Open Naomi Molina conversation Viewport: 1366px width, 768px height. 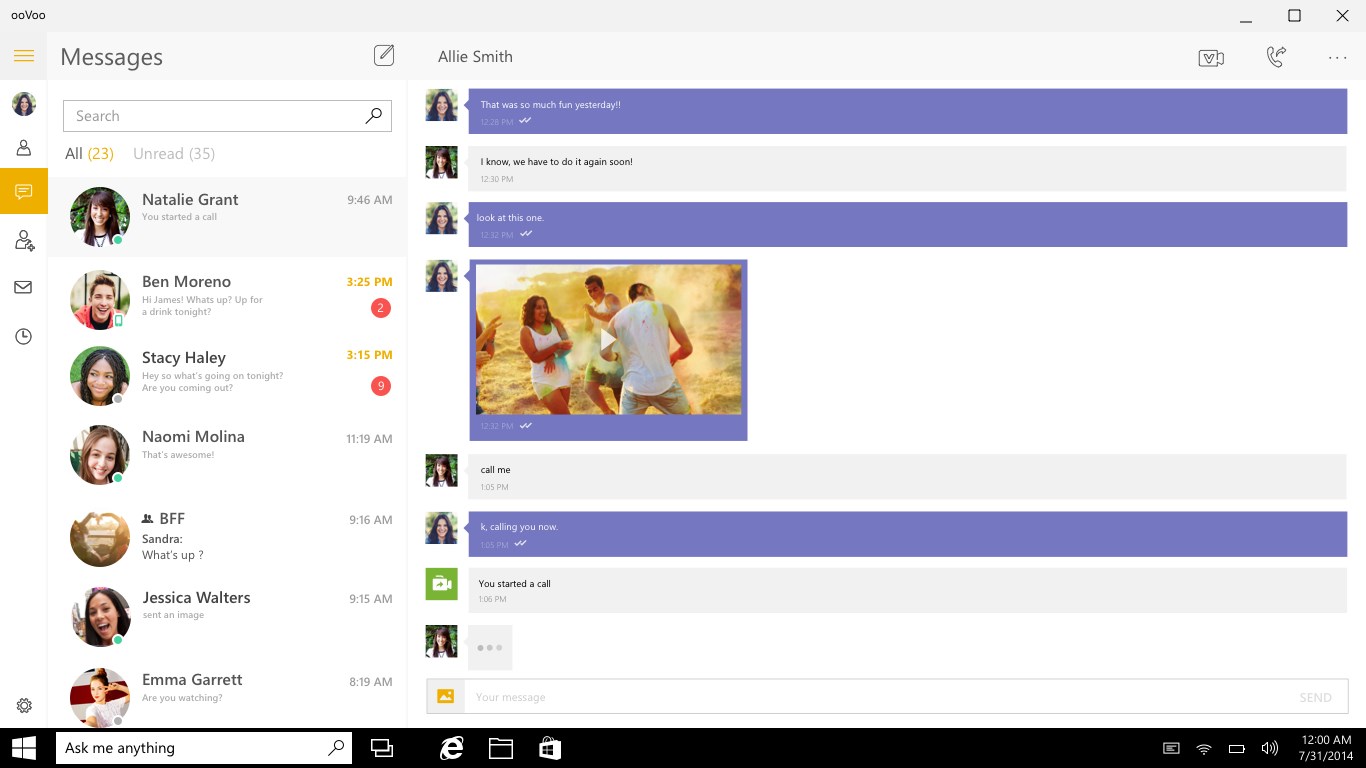(x=228, y=455)
